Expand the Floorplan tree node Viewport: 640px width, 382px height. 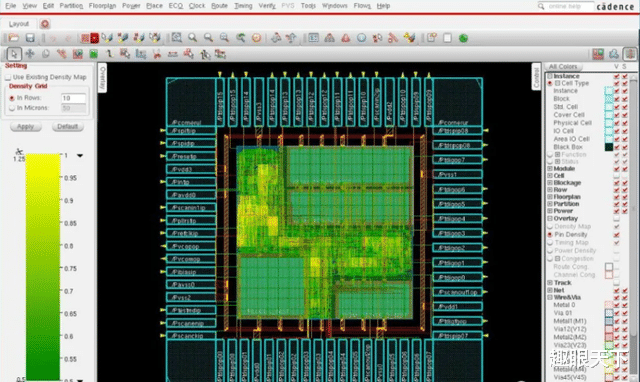click(550, 197)
